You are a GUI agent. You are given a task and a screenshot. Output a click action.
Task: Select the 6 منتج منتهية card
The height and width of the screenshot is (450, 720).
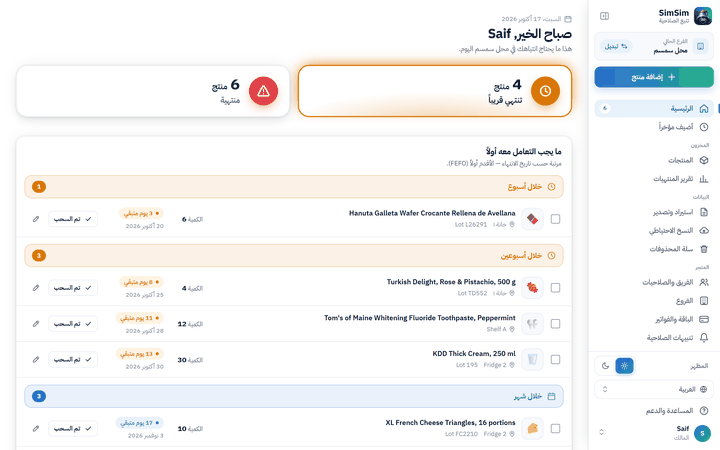pyautogui.click(x=153, y=91)
